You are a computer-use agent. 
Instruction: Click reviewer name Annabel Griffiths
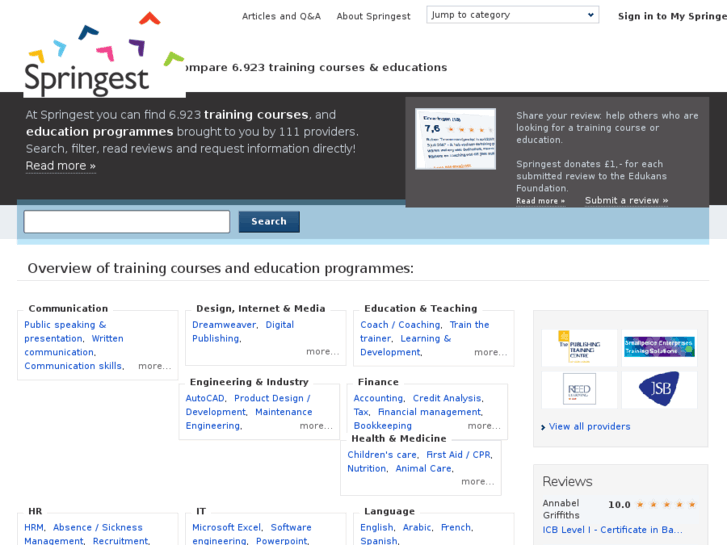click(561, 509)
